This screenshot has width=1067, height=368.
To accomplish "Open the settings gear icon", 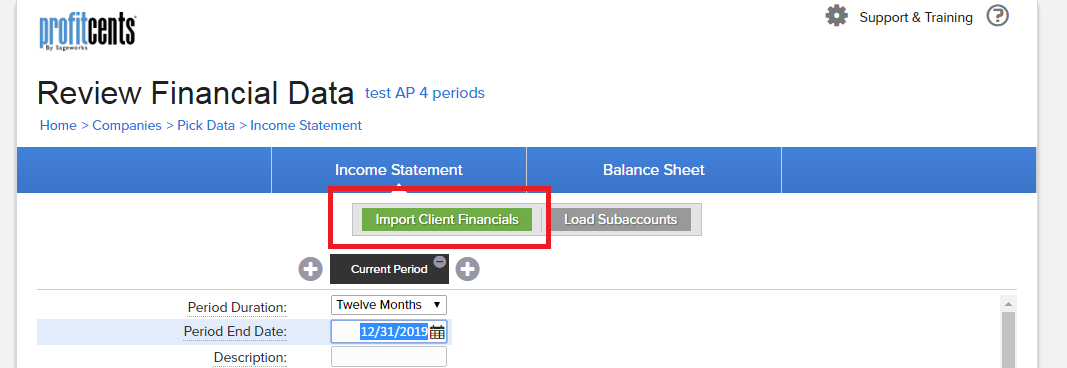I will click(x=836, y=16).
